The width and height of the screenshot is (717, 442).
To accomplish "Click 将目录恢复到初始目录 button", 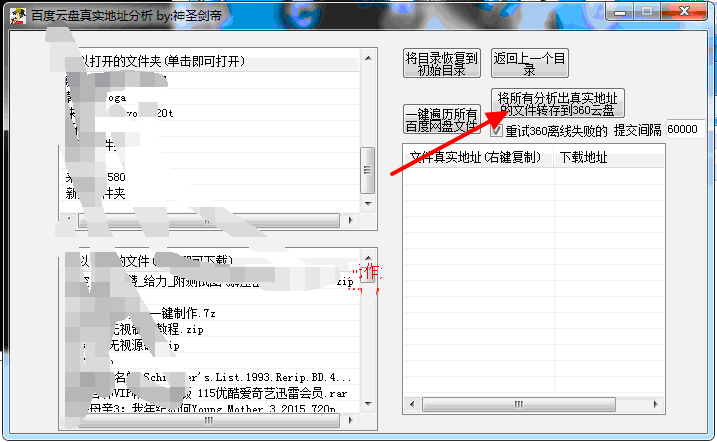I will tap(442, 63).
